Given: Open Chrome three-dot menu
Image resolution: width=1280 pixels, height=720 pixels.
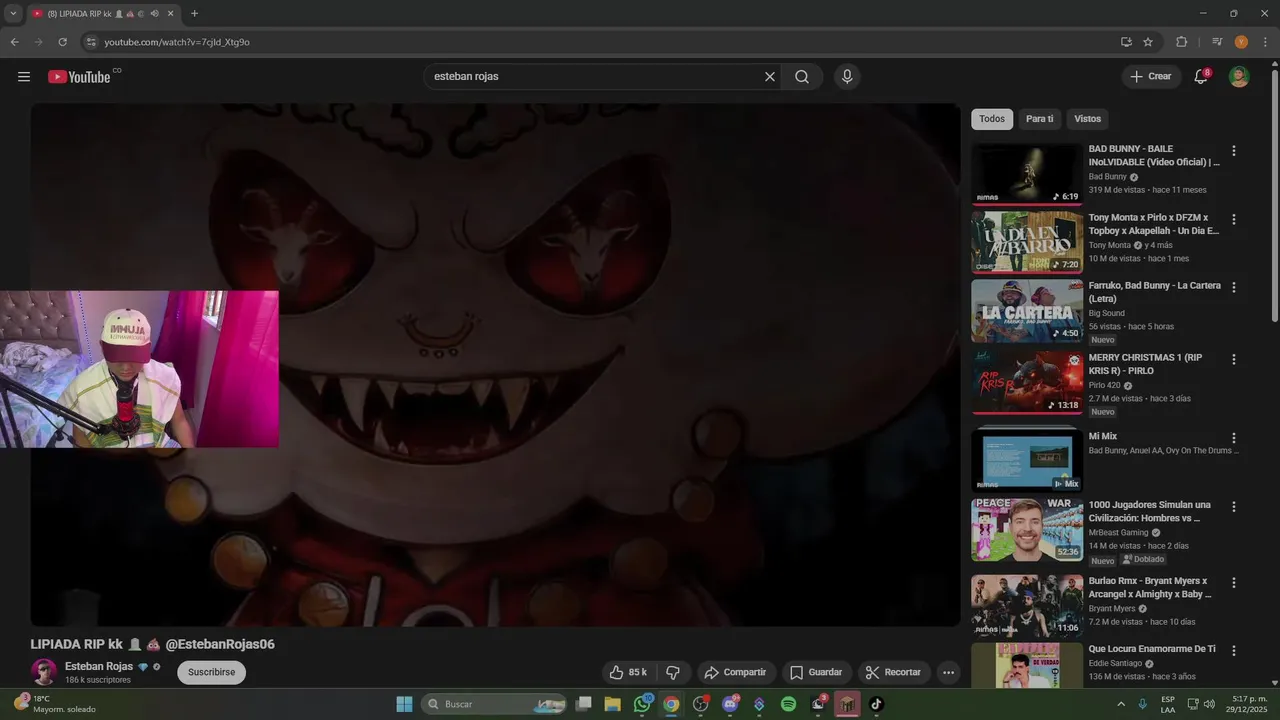Looking at the screenshot, I should coord(1265,42).
